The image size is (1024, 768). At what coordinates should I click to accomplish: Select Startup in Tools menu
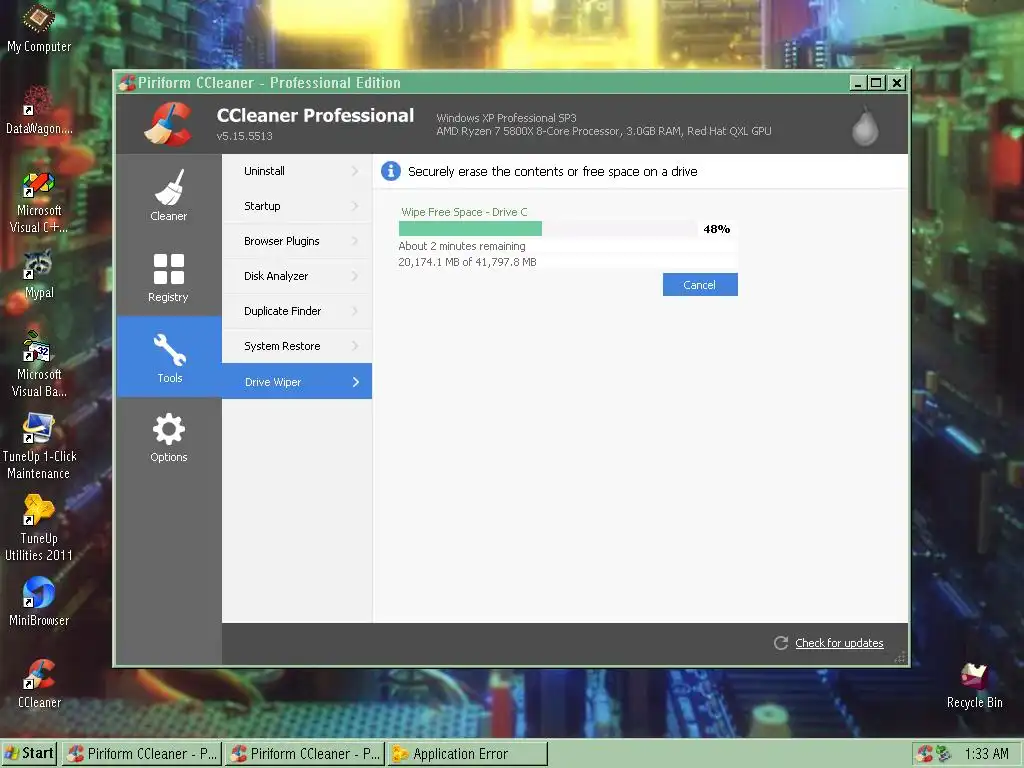(297, 206)
